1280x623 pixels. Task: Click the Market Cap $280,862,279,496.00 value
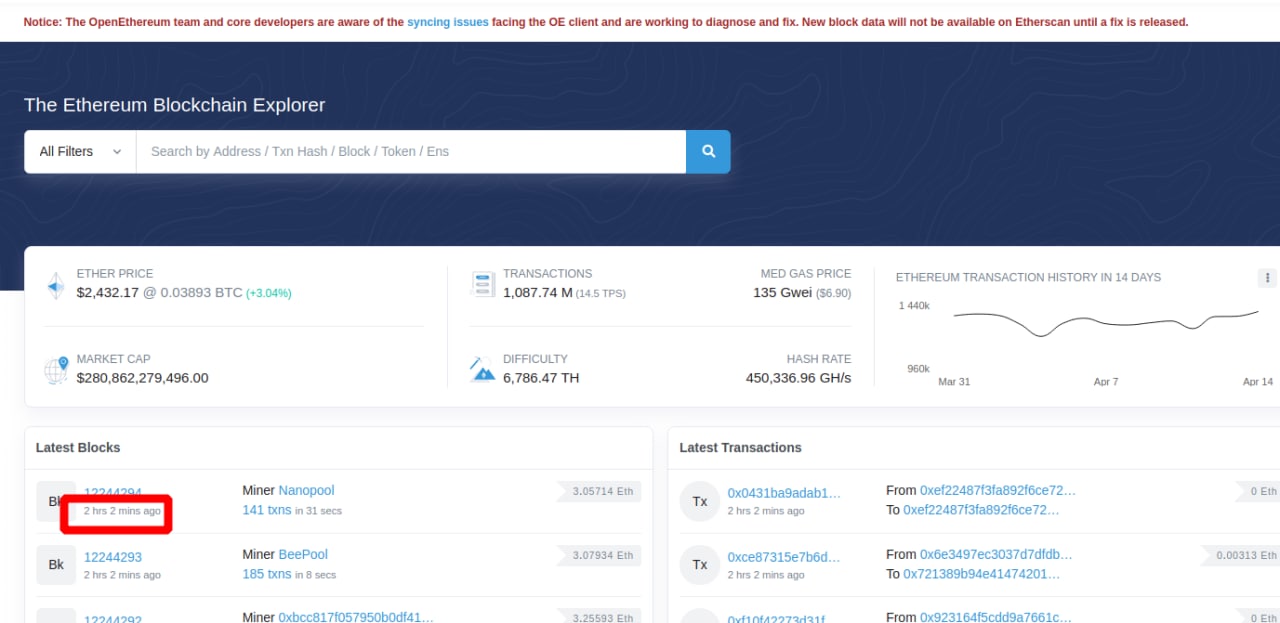(x=143, y=378)
